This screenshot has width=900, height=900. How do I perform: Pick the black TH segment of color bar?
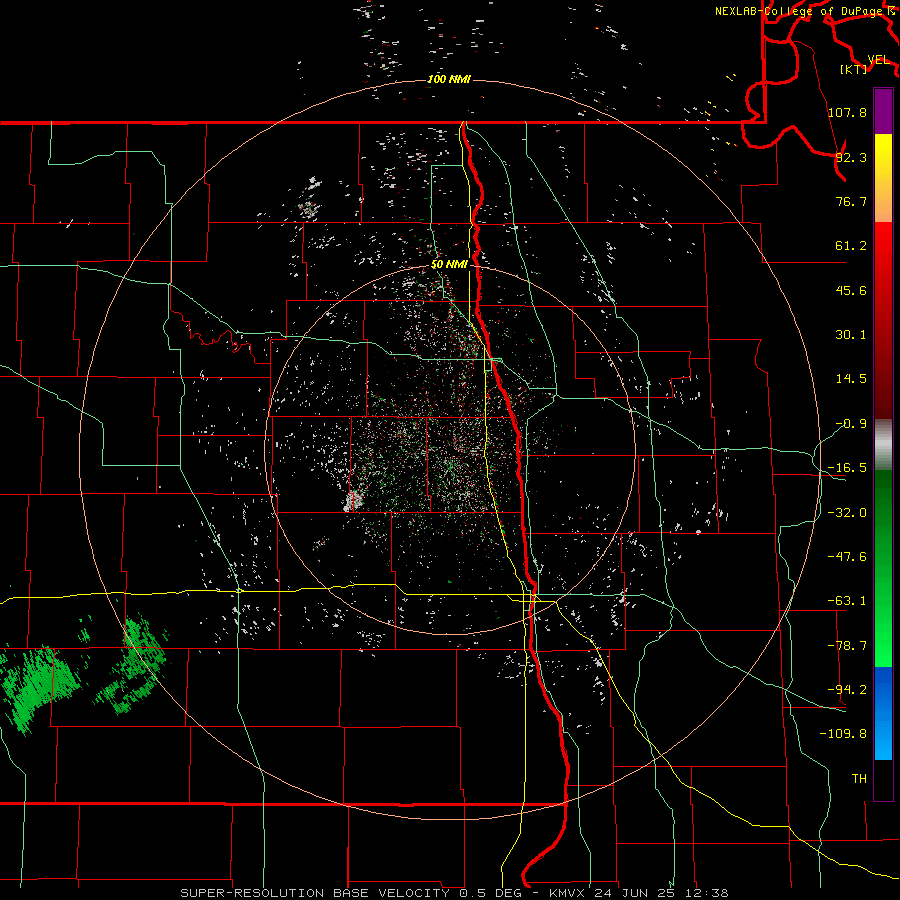pyautogui.click(x=883, y=779)
